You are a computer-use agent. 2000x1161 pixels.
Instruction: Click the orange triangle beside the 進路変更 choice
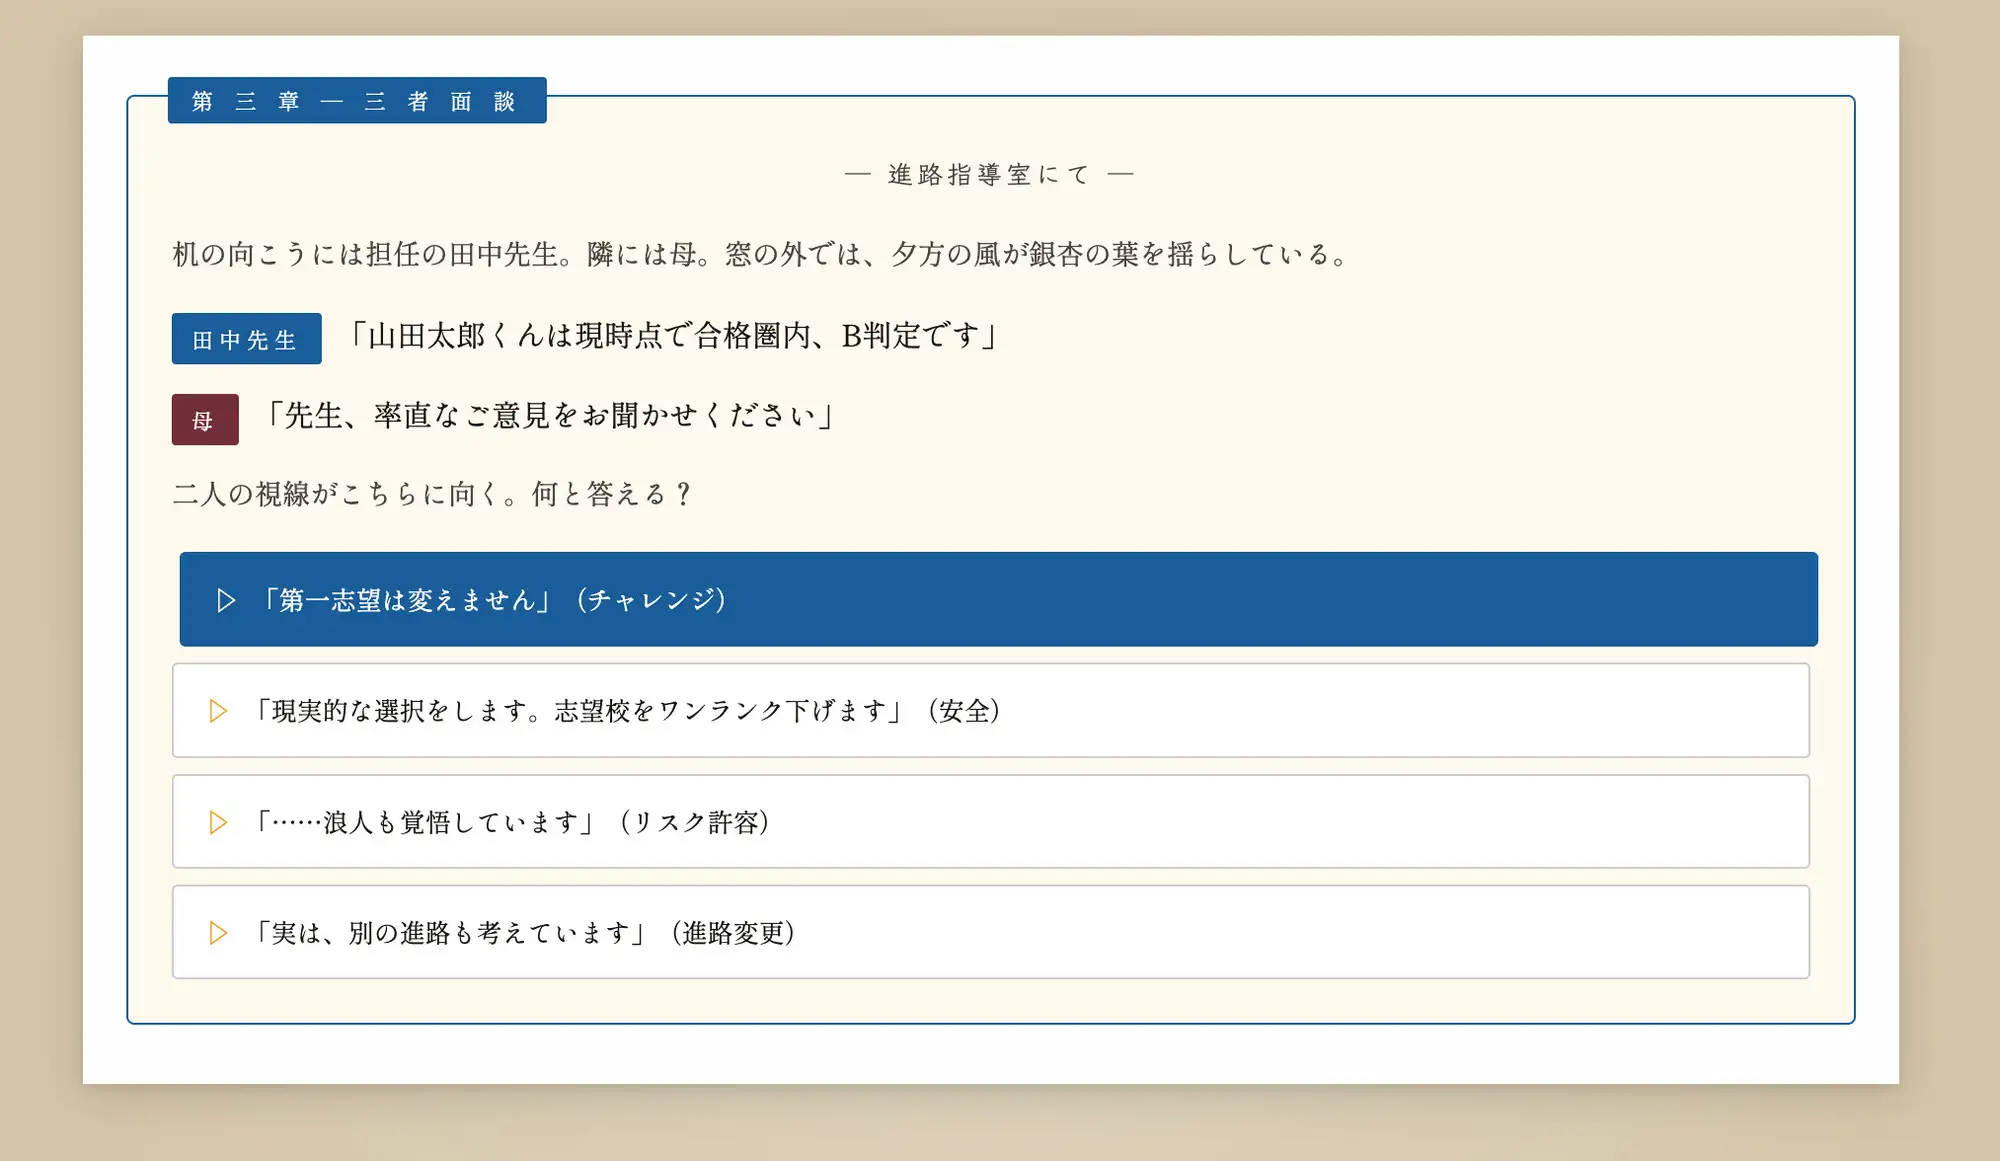tap(218, 933)
